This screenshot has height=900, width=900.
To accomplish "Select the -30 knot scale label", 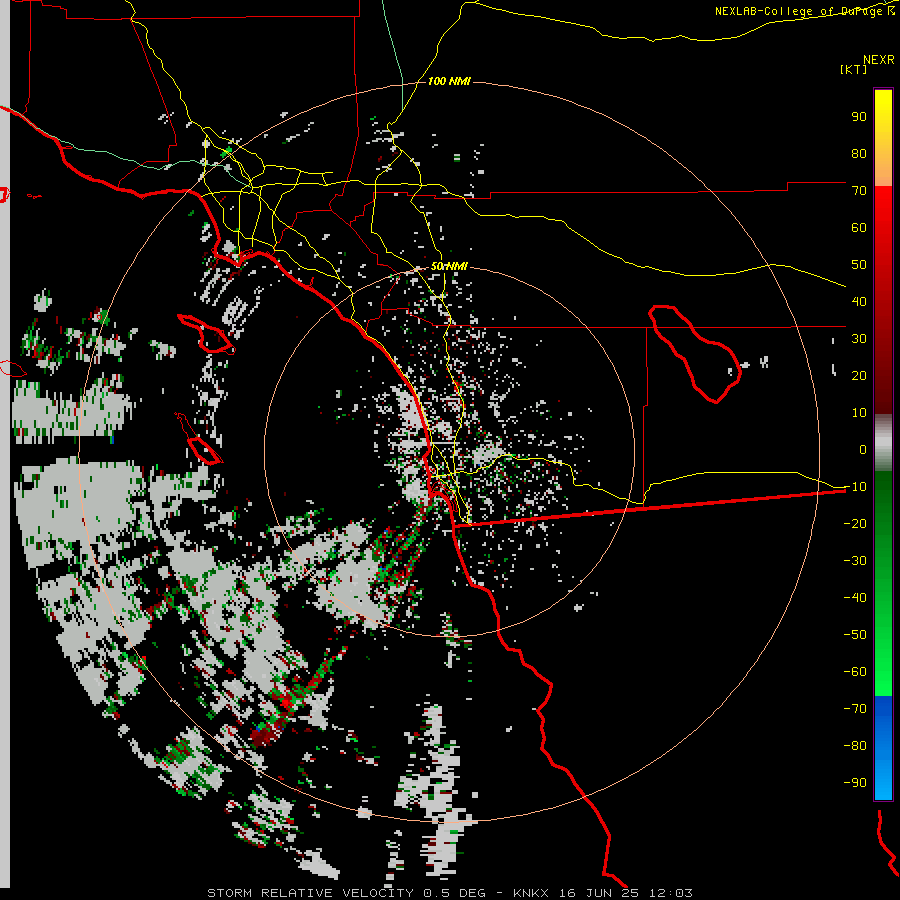I will pos(855,561).
